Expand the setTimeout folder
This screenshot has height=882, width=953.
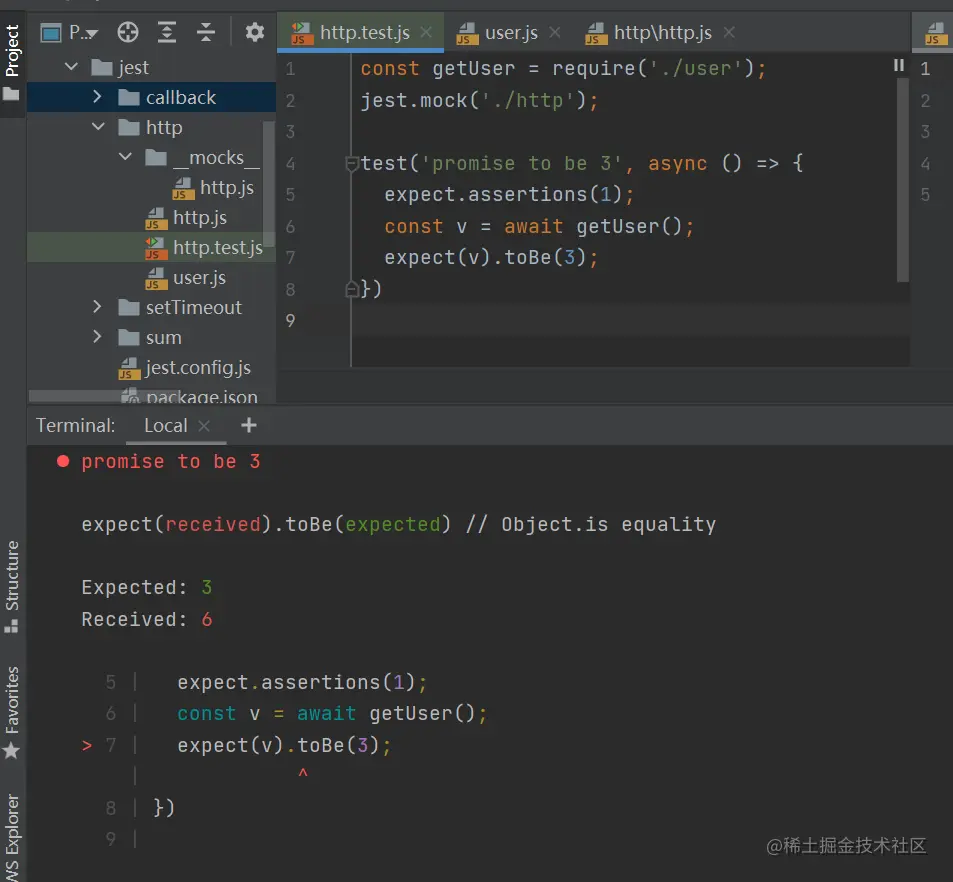(97, 307)
